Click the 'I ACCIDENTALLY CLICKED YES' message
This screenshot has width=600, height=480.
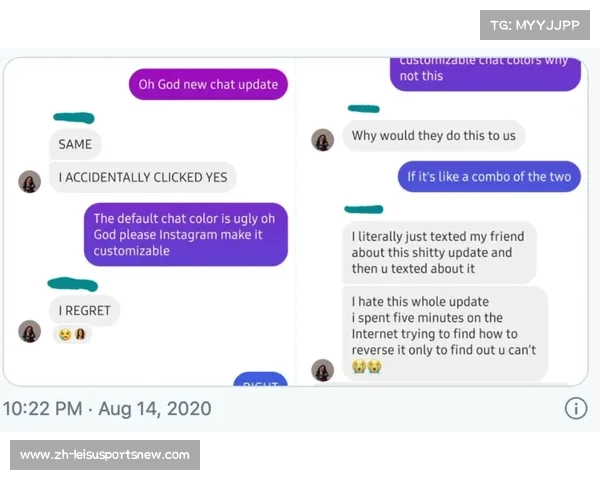click(x=143, y=177)
